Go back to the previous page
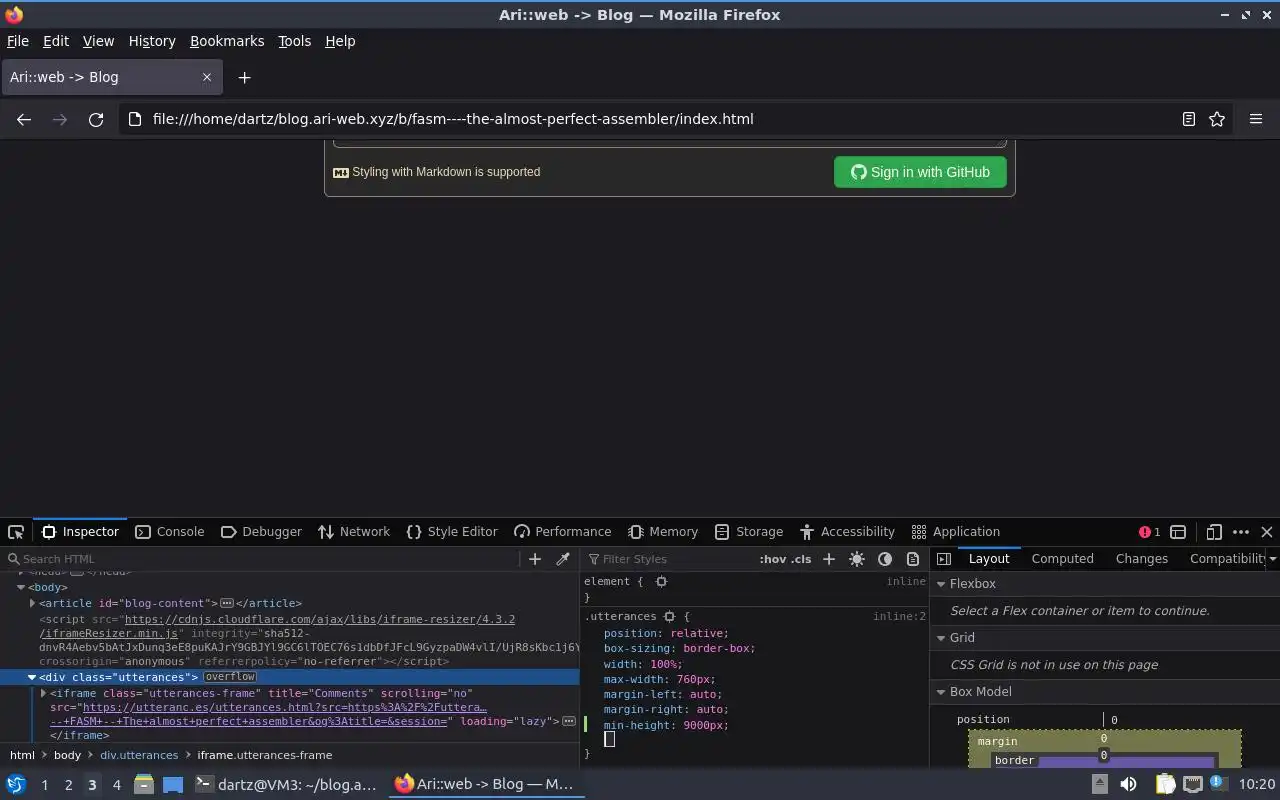This screenshot has height=800, width=1280. pos(24,119)
